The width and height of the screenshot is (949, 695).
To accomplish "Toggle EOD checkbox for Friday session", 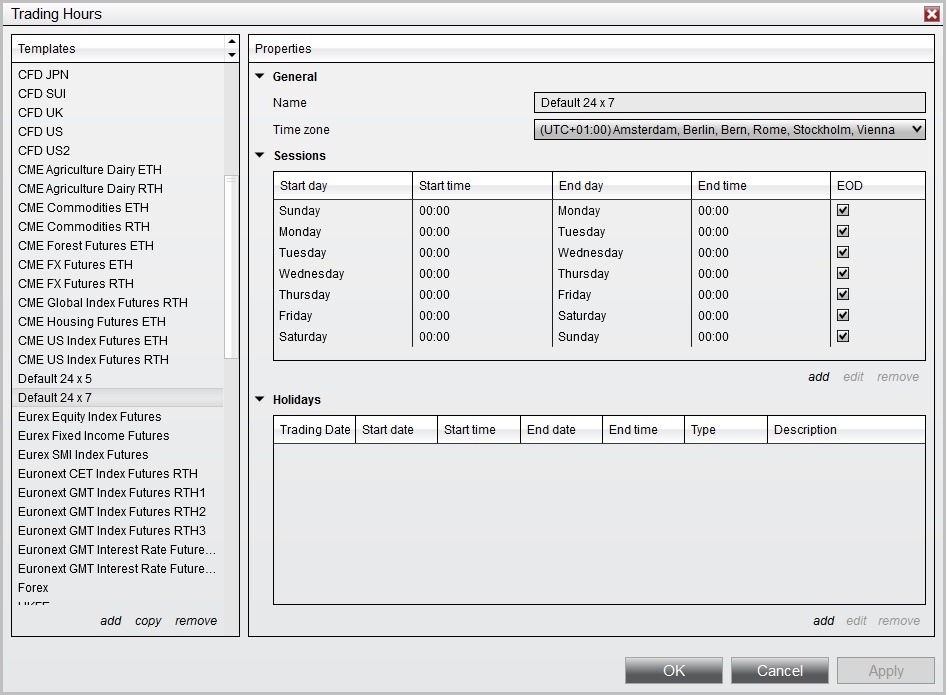I will [x=842, y=315].
